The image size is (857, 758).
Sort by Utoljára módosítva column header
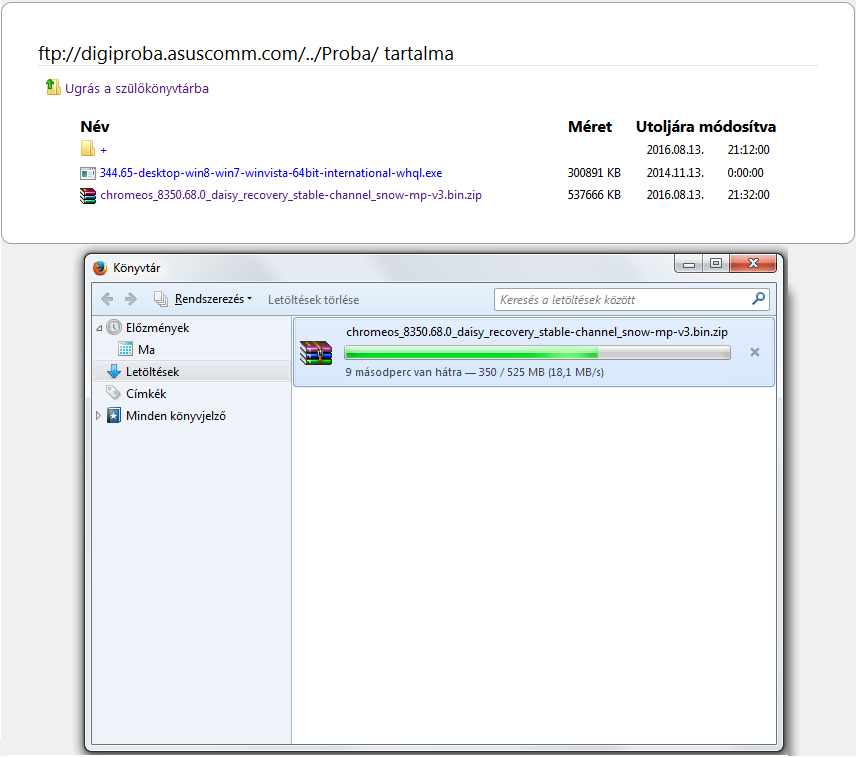tap(706, 127)
